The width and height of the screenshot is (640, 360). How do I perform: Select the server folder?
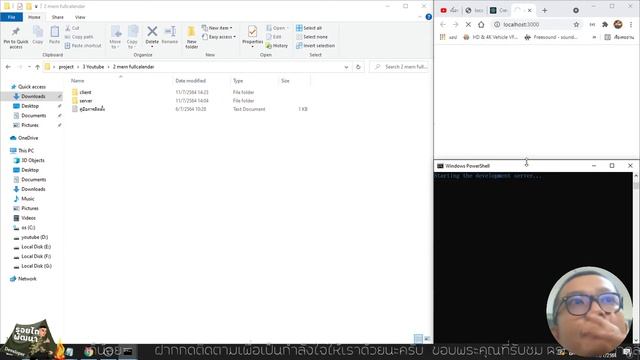pyautogui.click(x=86, y=101)
